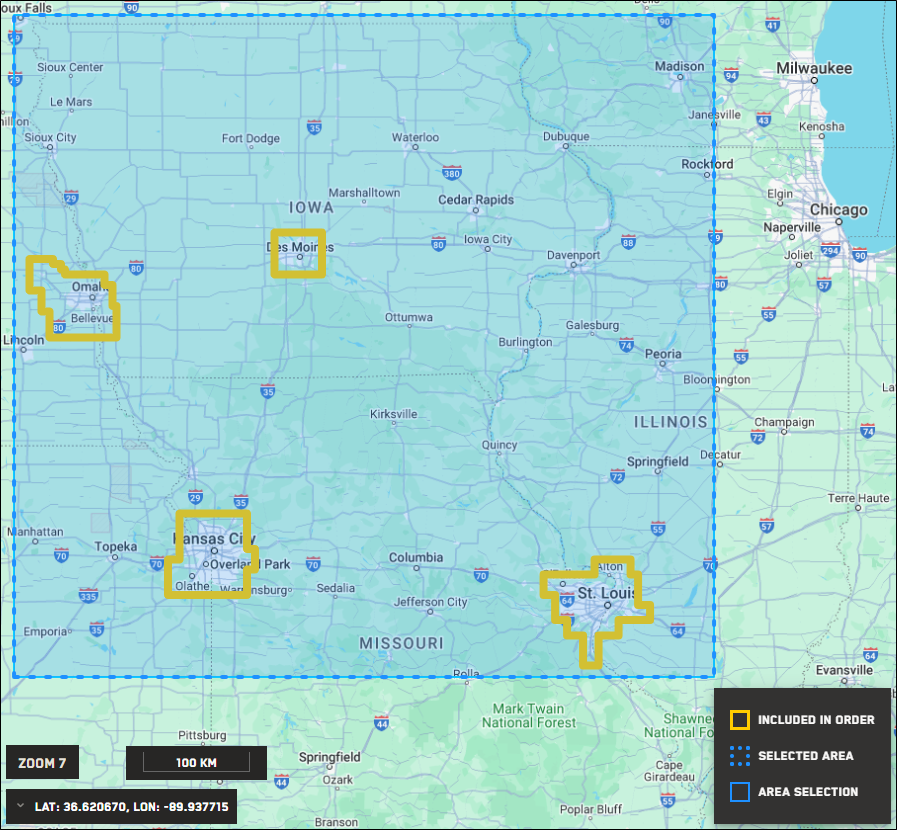Click the yellow Included In Order legend icon
Viewport: 897px width, 830px height.
pos(740,720)
